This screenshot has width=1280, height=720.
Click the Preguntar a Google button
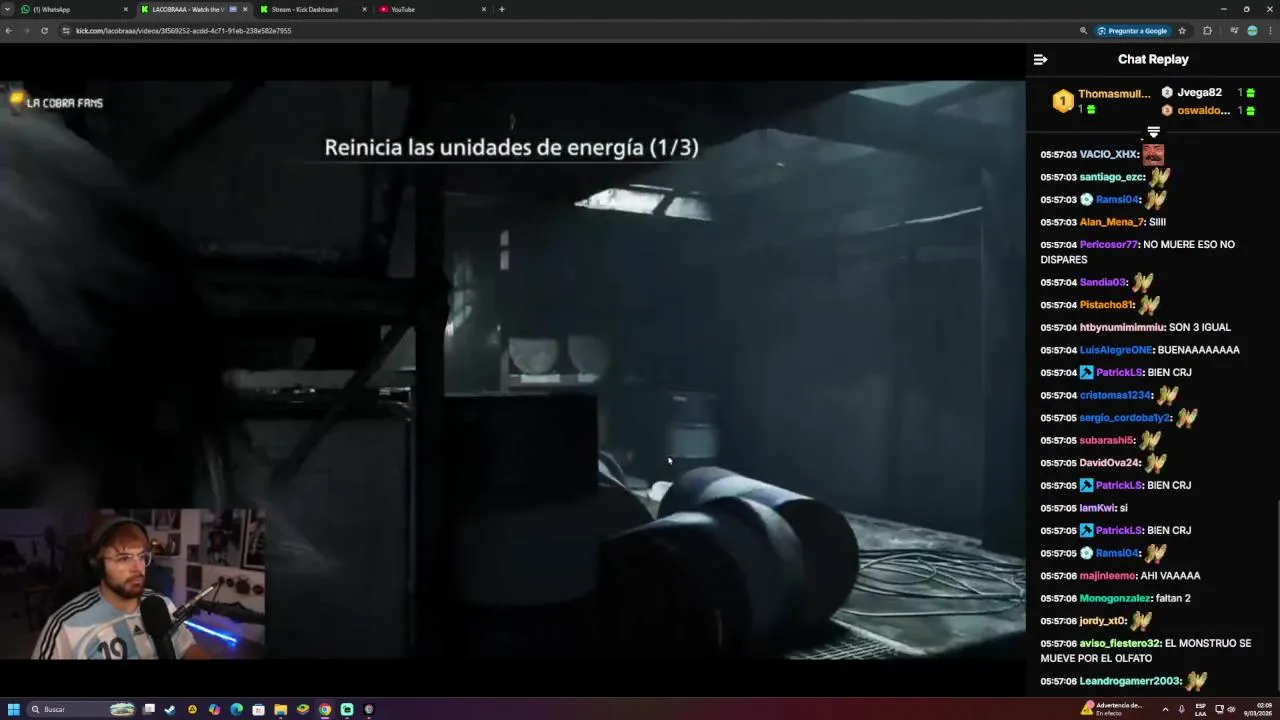[x=1132, y=31]
